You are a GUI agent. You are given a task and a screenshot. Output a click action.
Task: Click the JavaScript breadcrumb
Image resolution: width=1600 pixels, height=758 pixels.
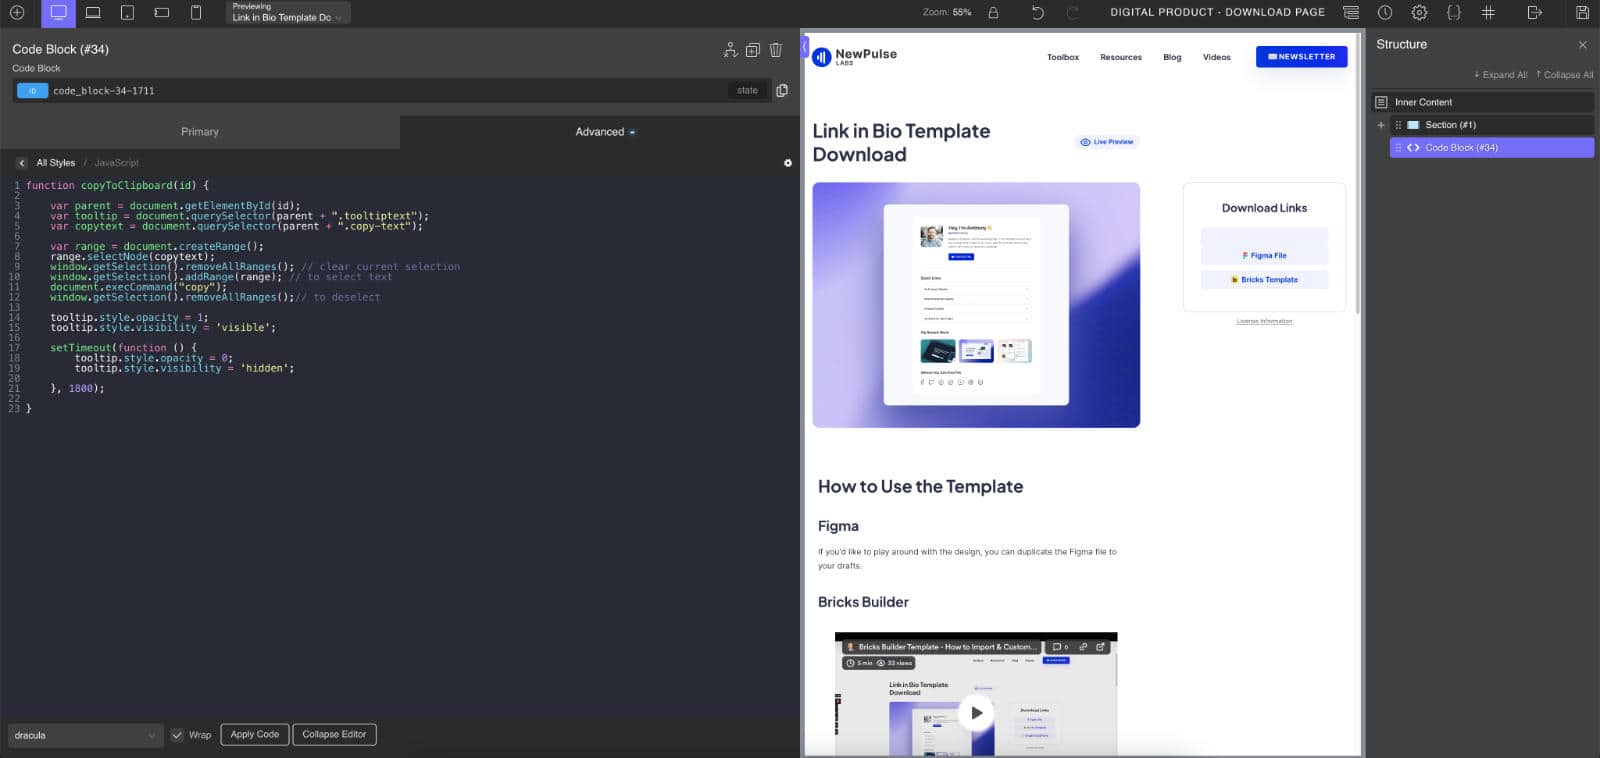(116, 162)
